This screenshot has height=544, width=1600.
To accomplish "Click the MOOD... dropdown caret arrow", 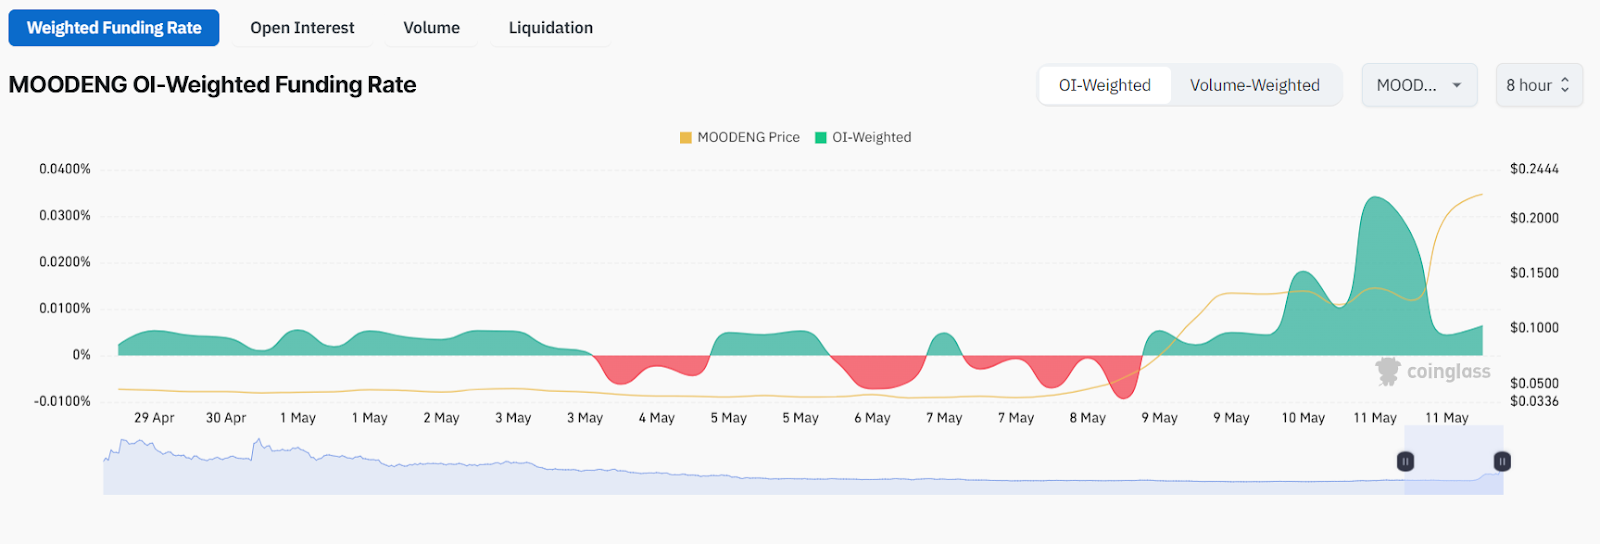I will 1457,85.
